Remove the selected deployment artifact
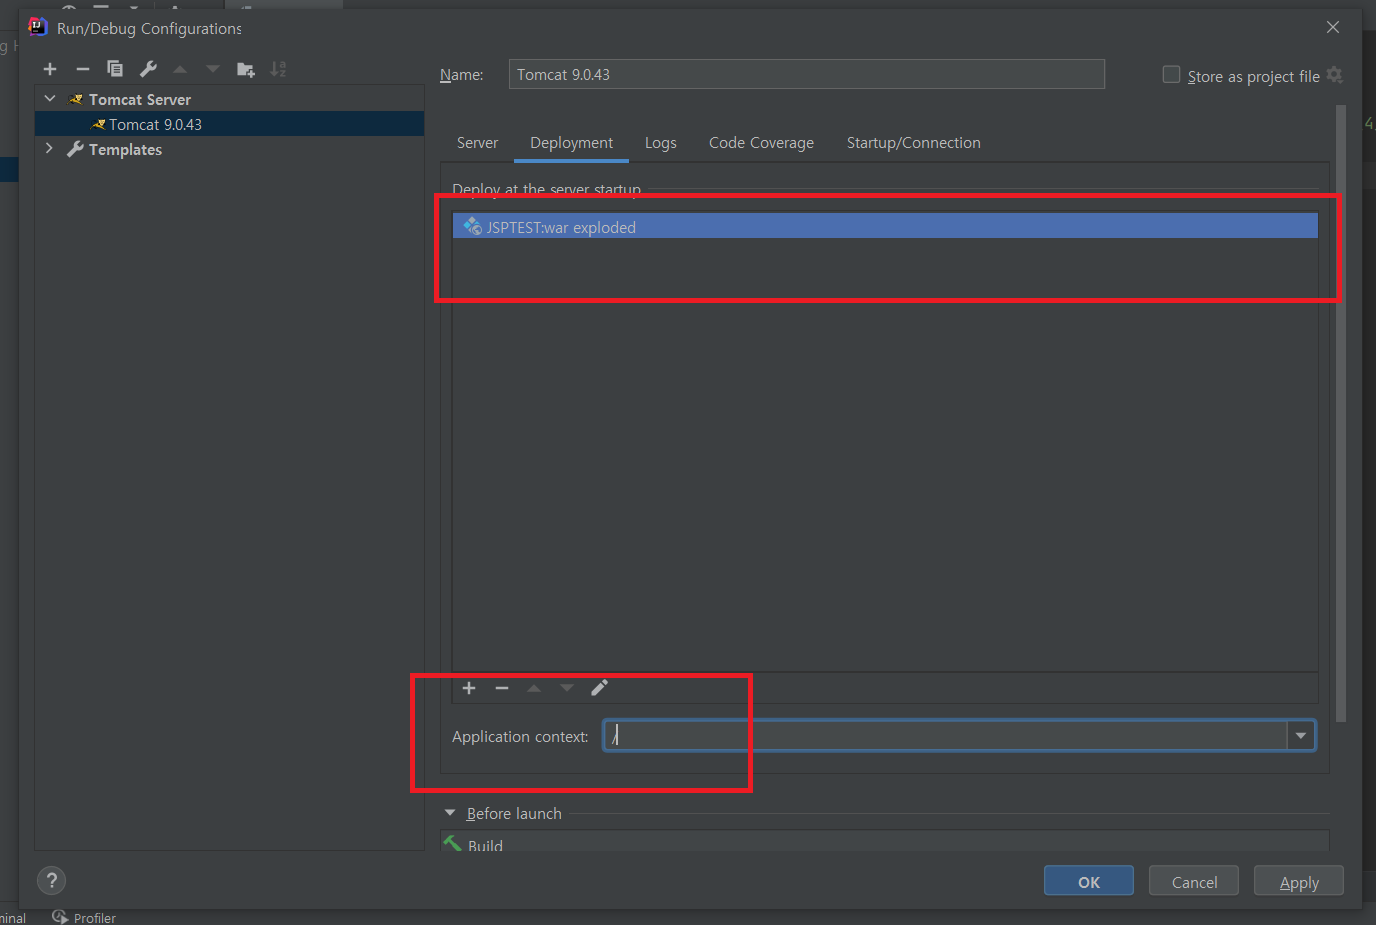Screen dimensions: 1376x925 click(x=502, y=688)
